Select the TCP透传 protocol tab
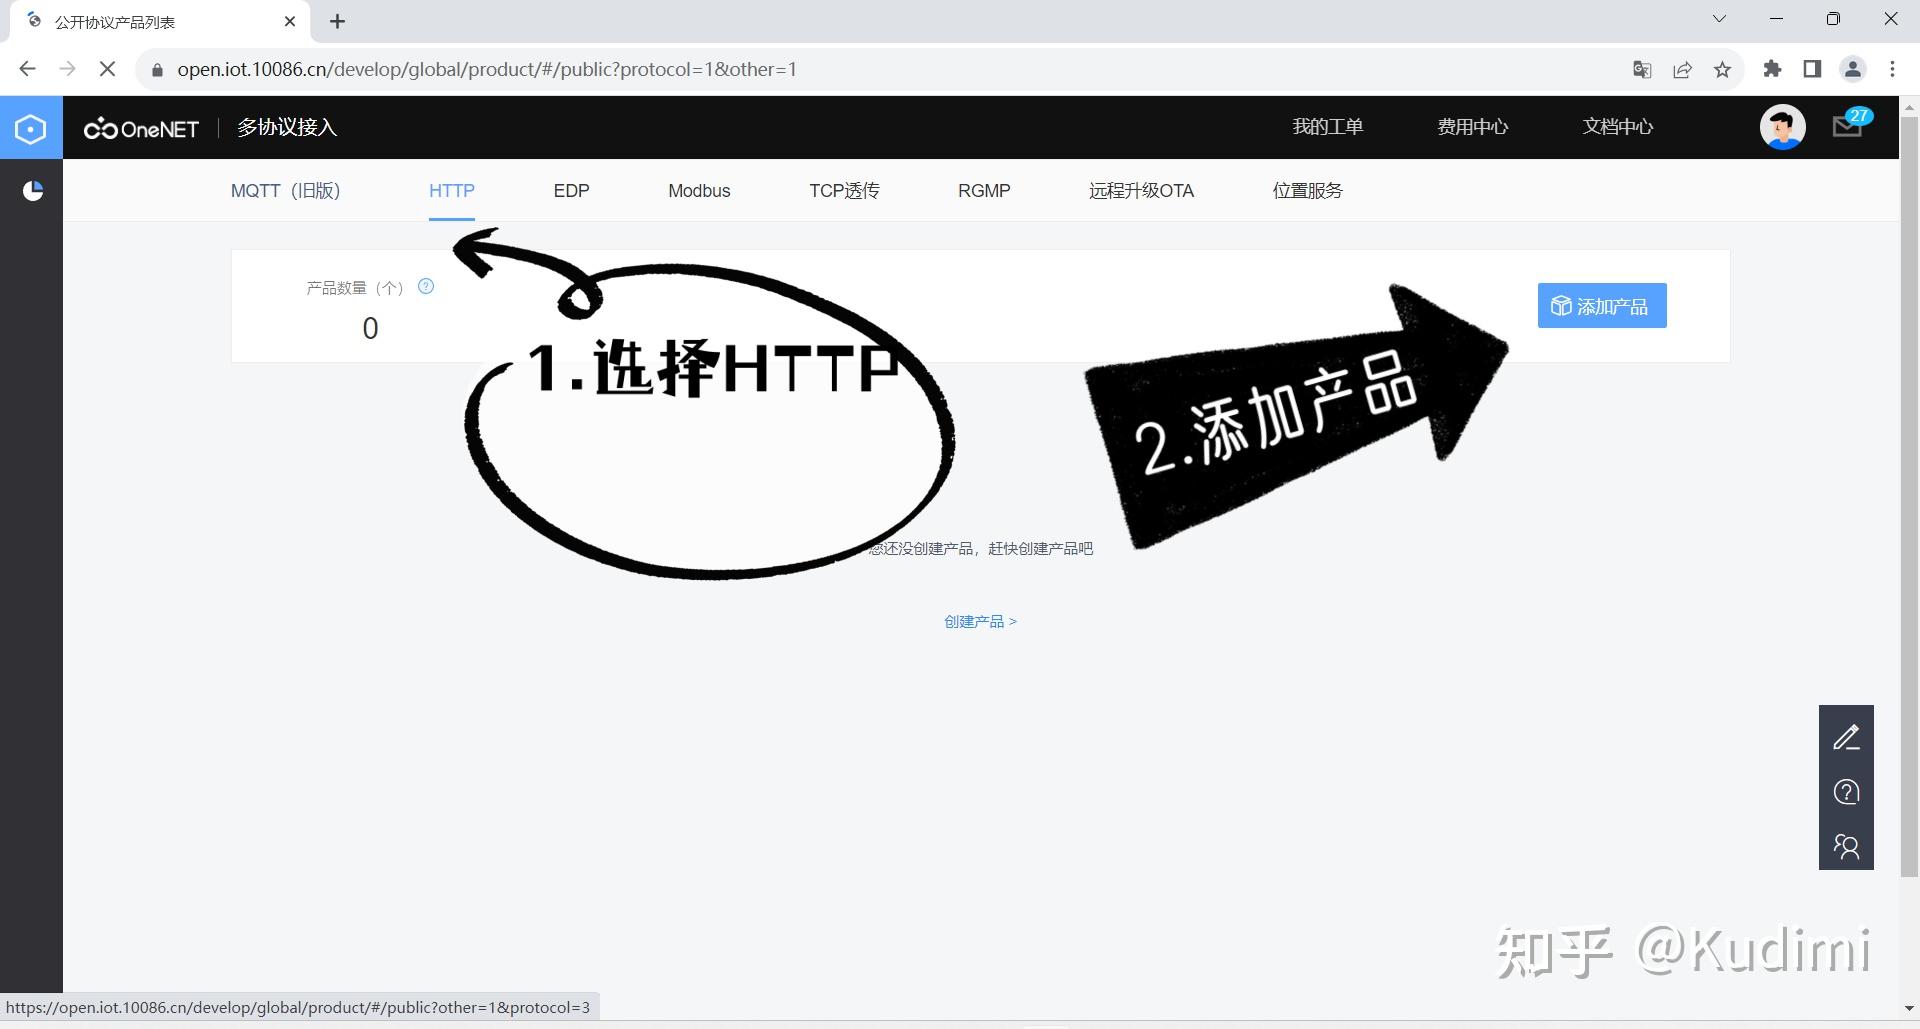Image resolution: width=1920 pixels, height=1029 pixels. (844, 191)
